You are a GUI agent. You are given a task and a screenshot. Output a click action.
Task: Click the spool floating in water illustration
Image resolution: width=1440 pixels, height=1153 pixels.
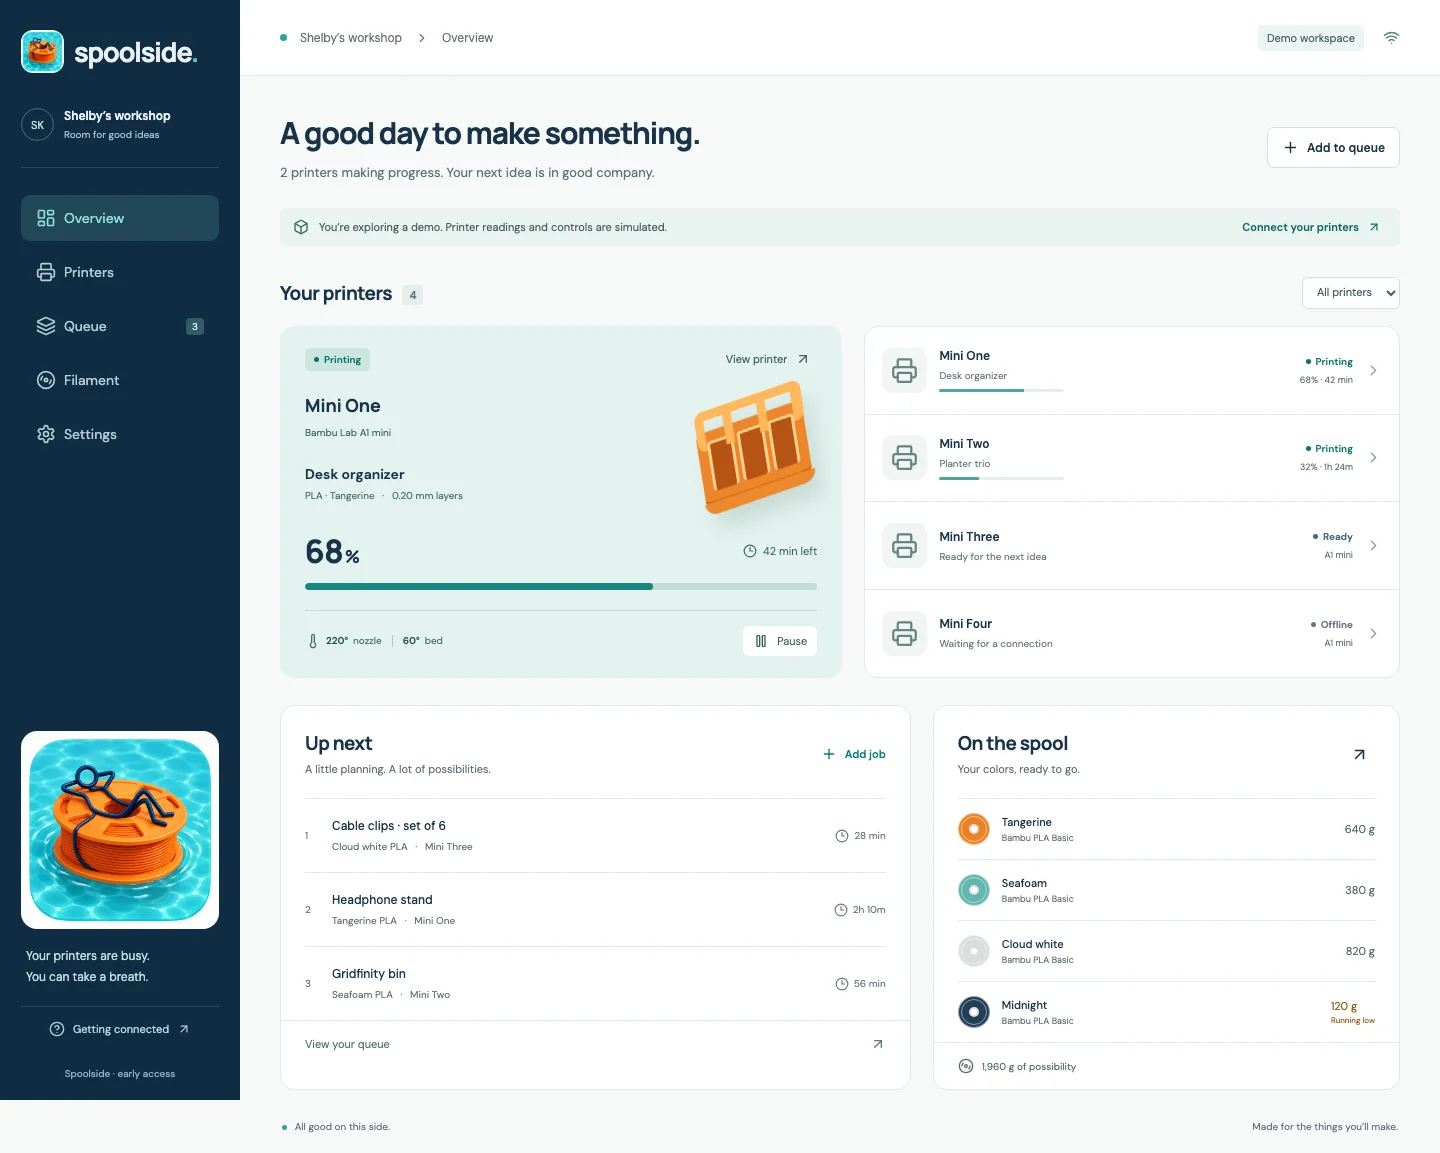[x=120, y=830]
